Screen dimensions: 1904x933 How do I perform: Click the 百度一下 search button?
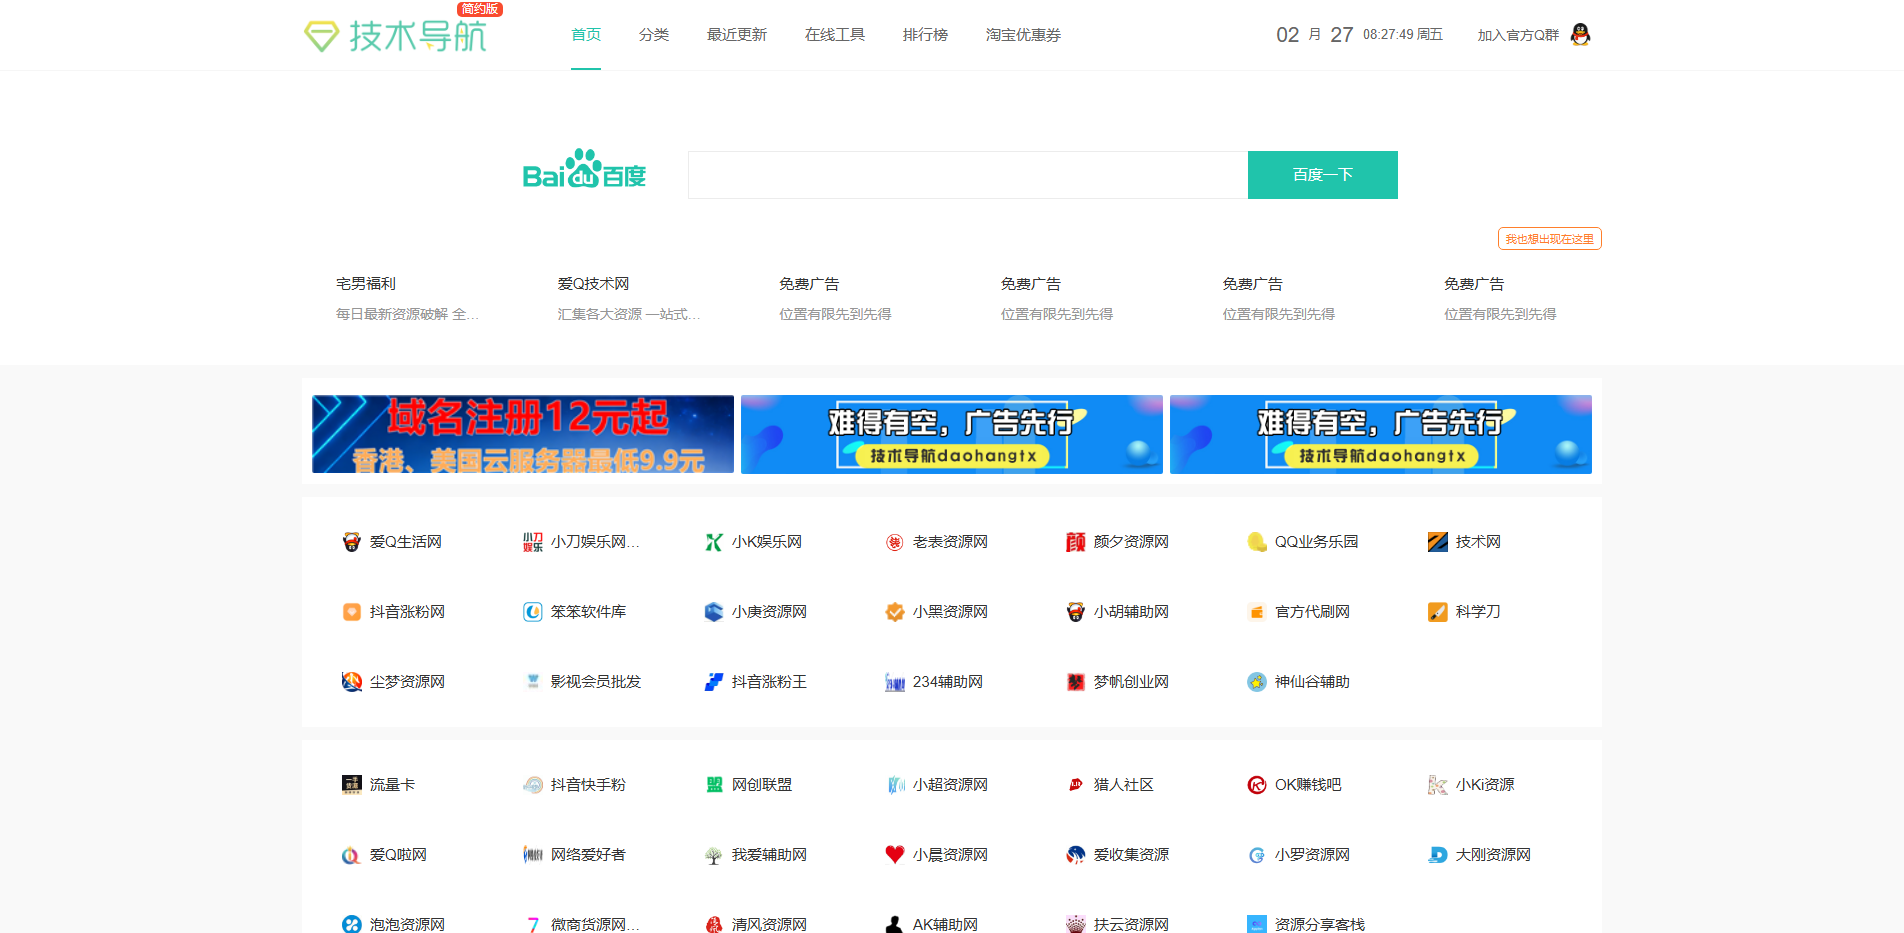click(x=1322, y=174)
